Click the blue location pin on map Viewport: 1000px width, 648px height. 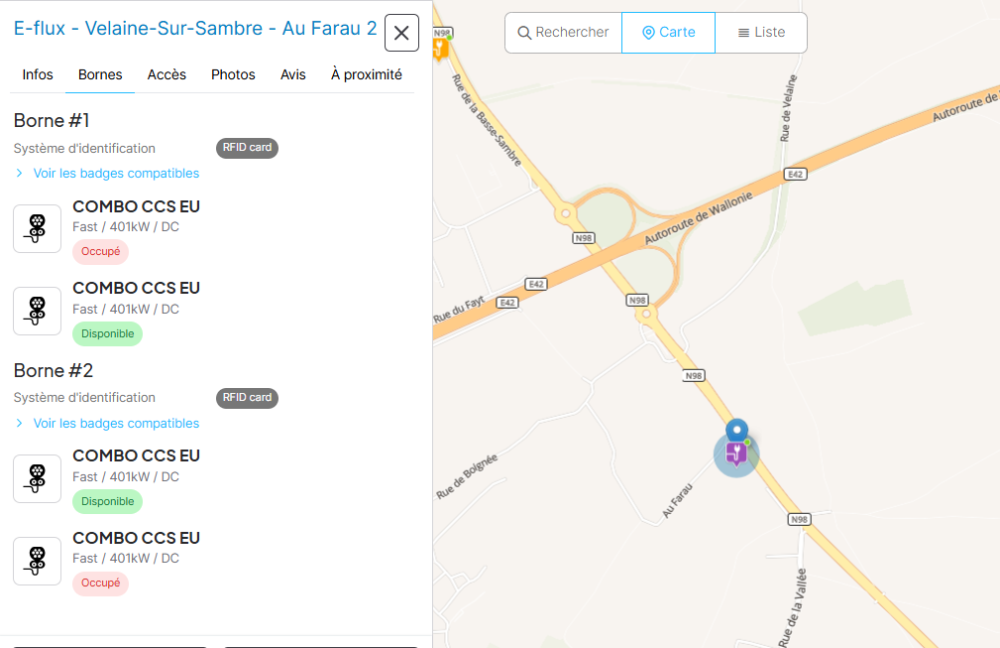737,430
